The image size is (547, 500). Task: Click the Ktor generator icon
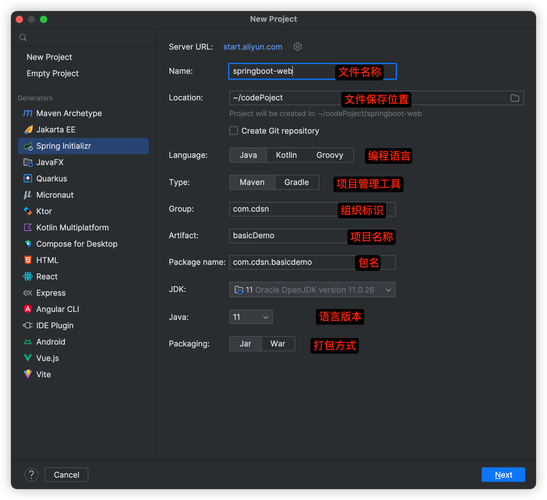(28, 211)
